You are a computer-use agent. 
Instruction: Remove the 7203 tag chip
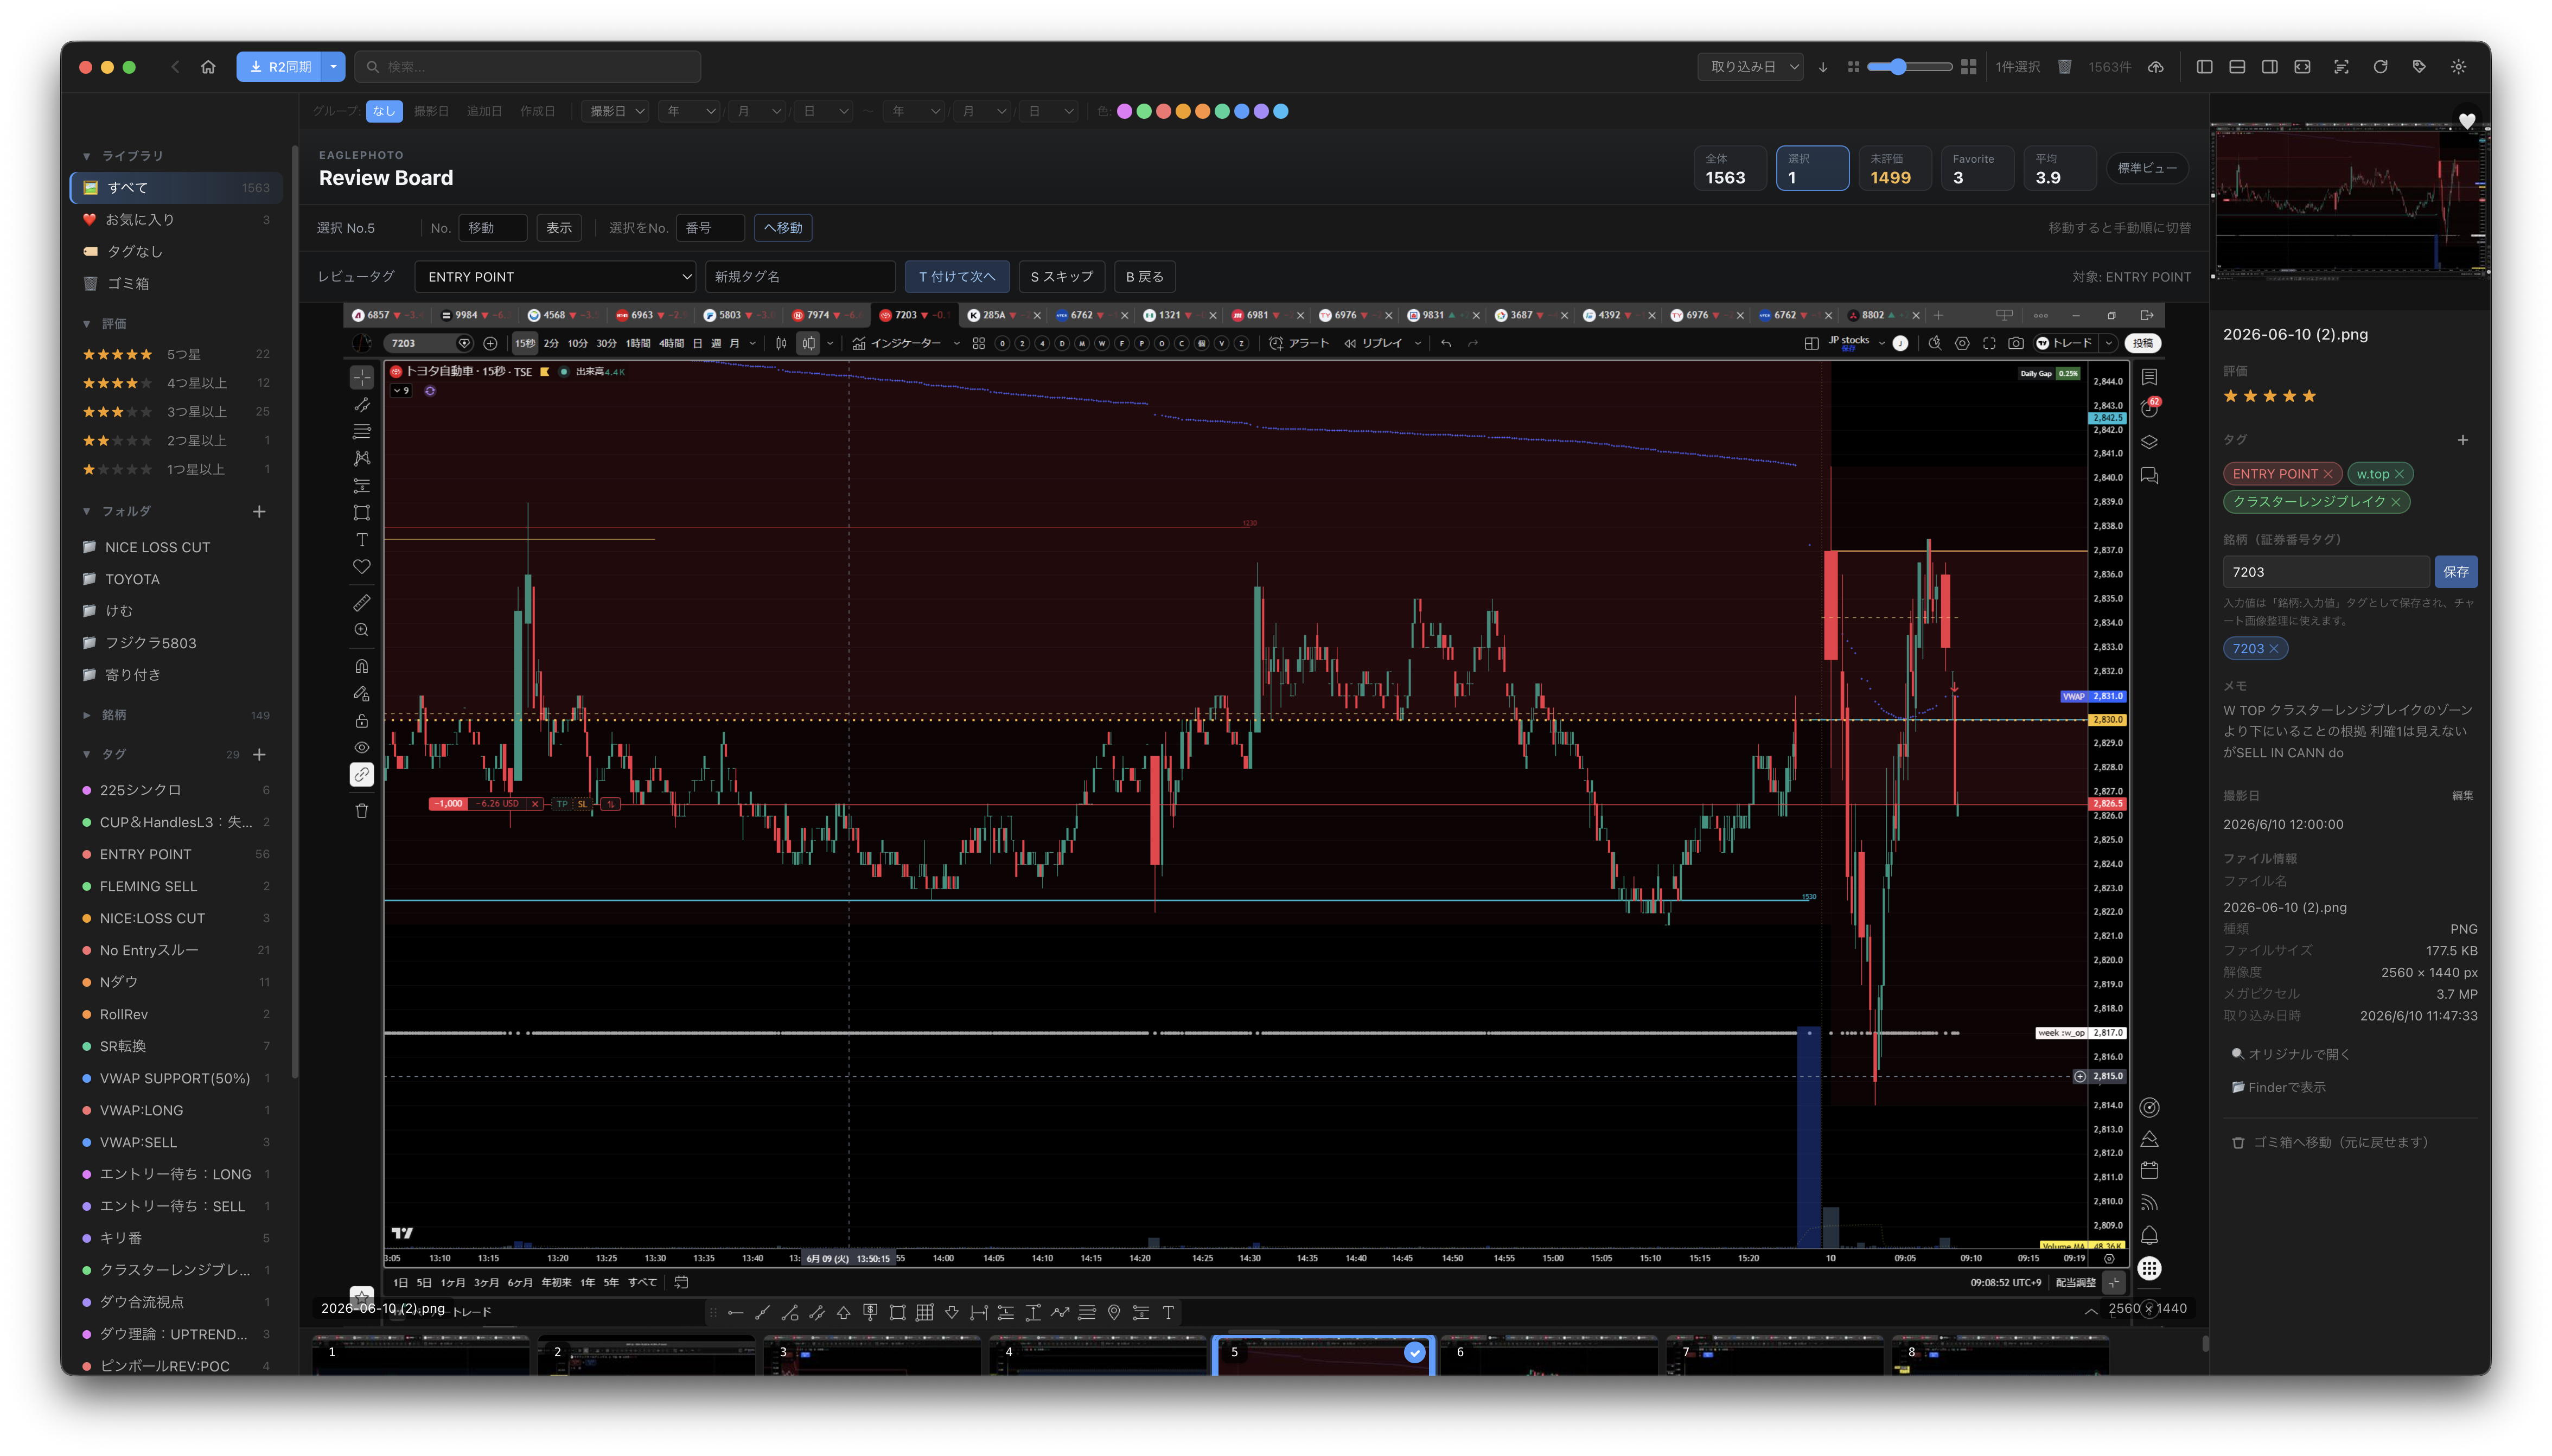coord(2274,649)
